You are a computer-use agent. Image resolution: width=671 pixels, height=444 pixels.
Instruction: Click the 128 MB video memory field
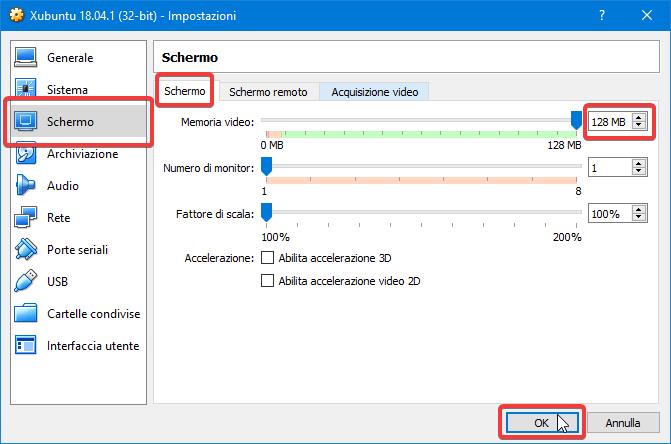tap(609, 122)
